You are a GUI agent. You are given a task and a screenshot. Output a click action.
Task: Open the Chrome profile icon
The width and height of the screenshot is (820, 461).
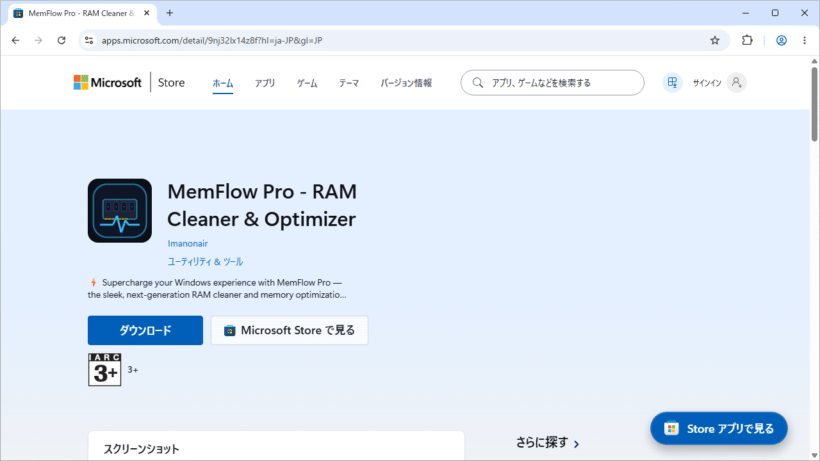[781, 40]
